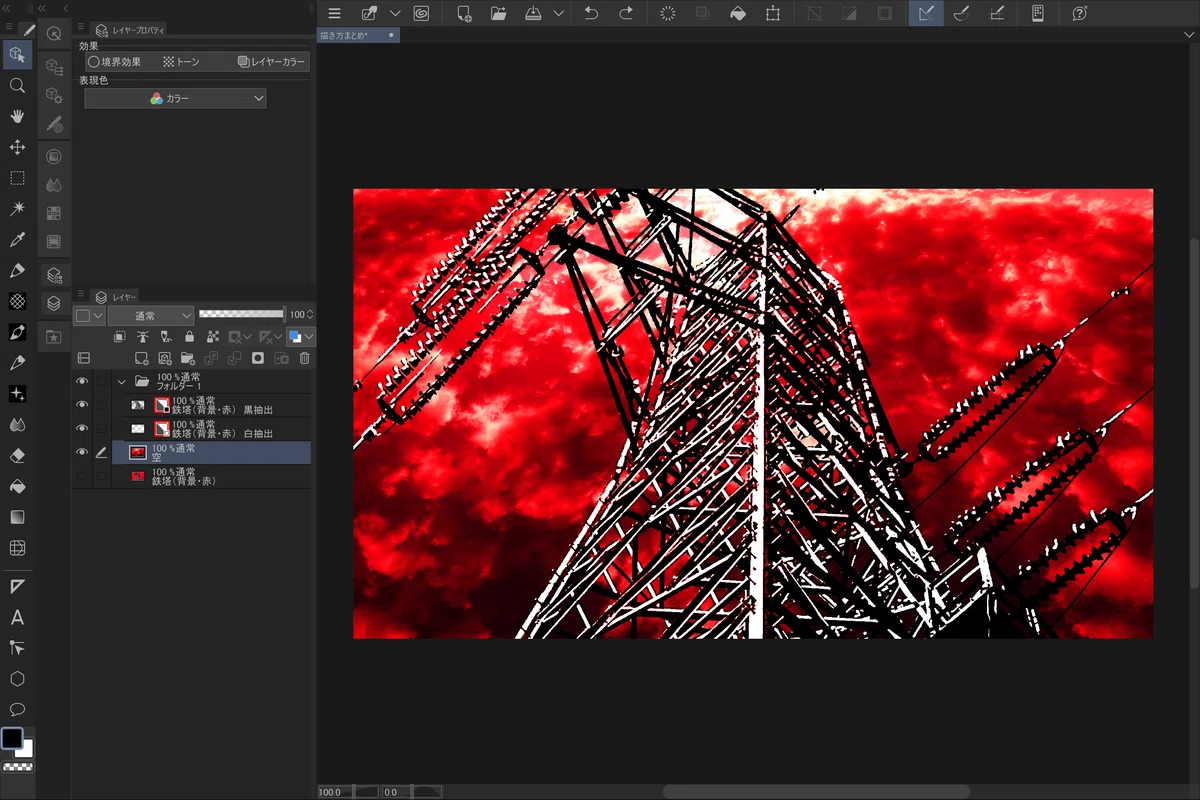Select the Eraser tool
Image resolution: width=1200 pixels, height=800 pixels.
pyautogui.click(x=17, y=456)
